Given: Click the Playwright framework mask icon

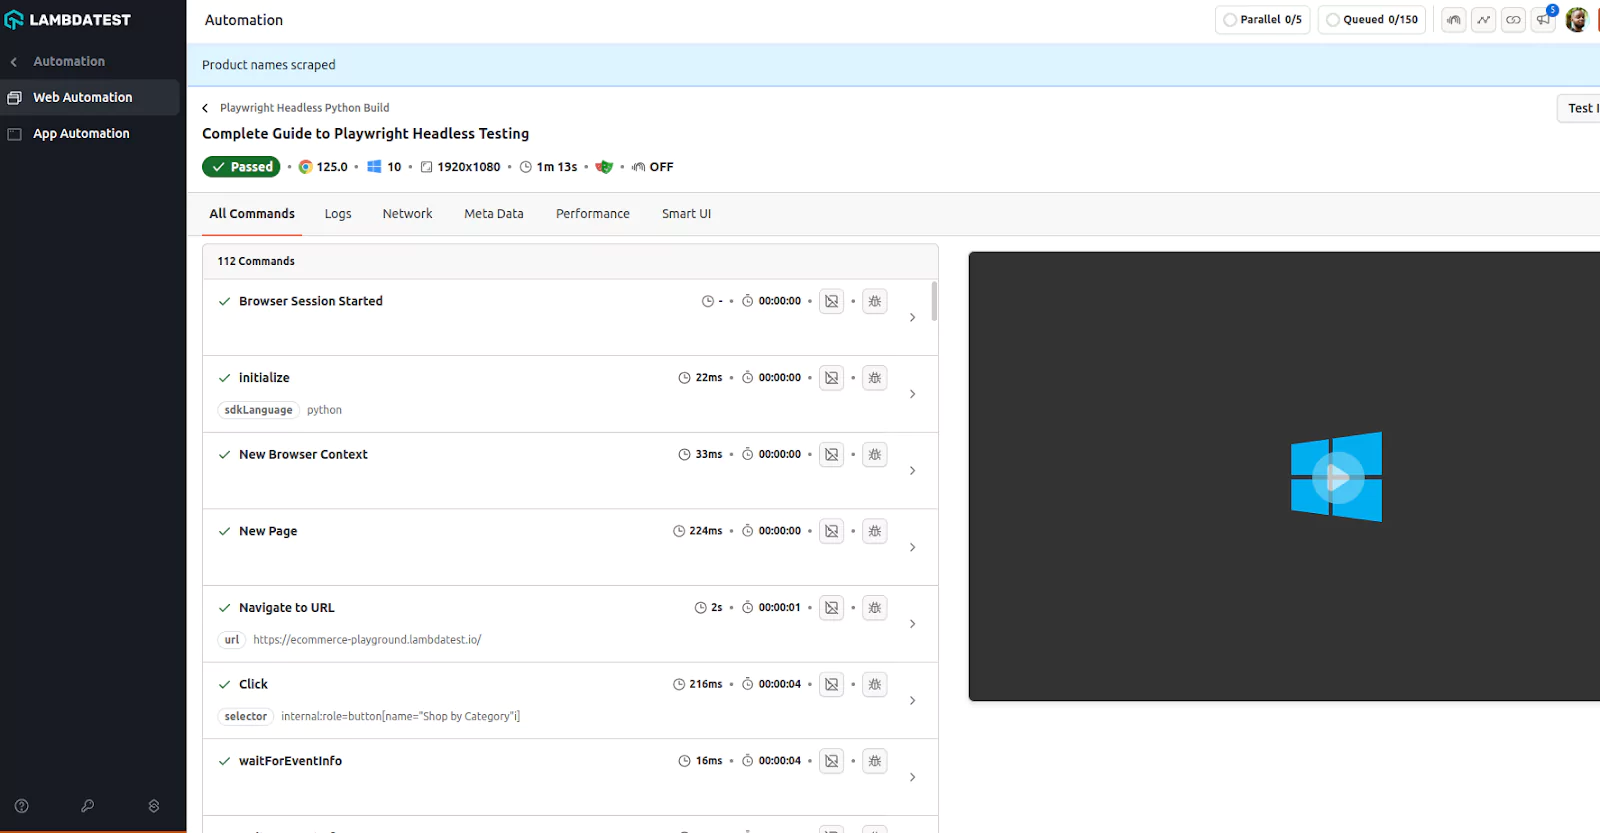Looking at the screenshot, I should point(604,167).
